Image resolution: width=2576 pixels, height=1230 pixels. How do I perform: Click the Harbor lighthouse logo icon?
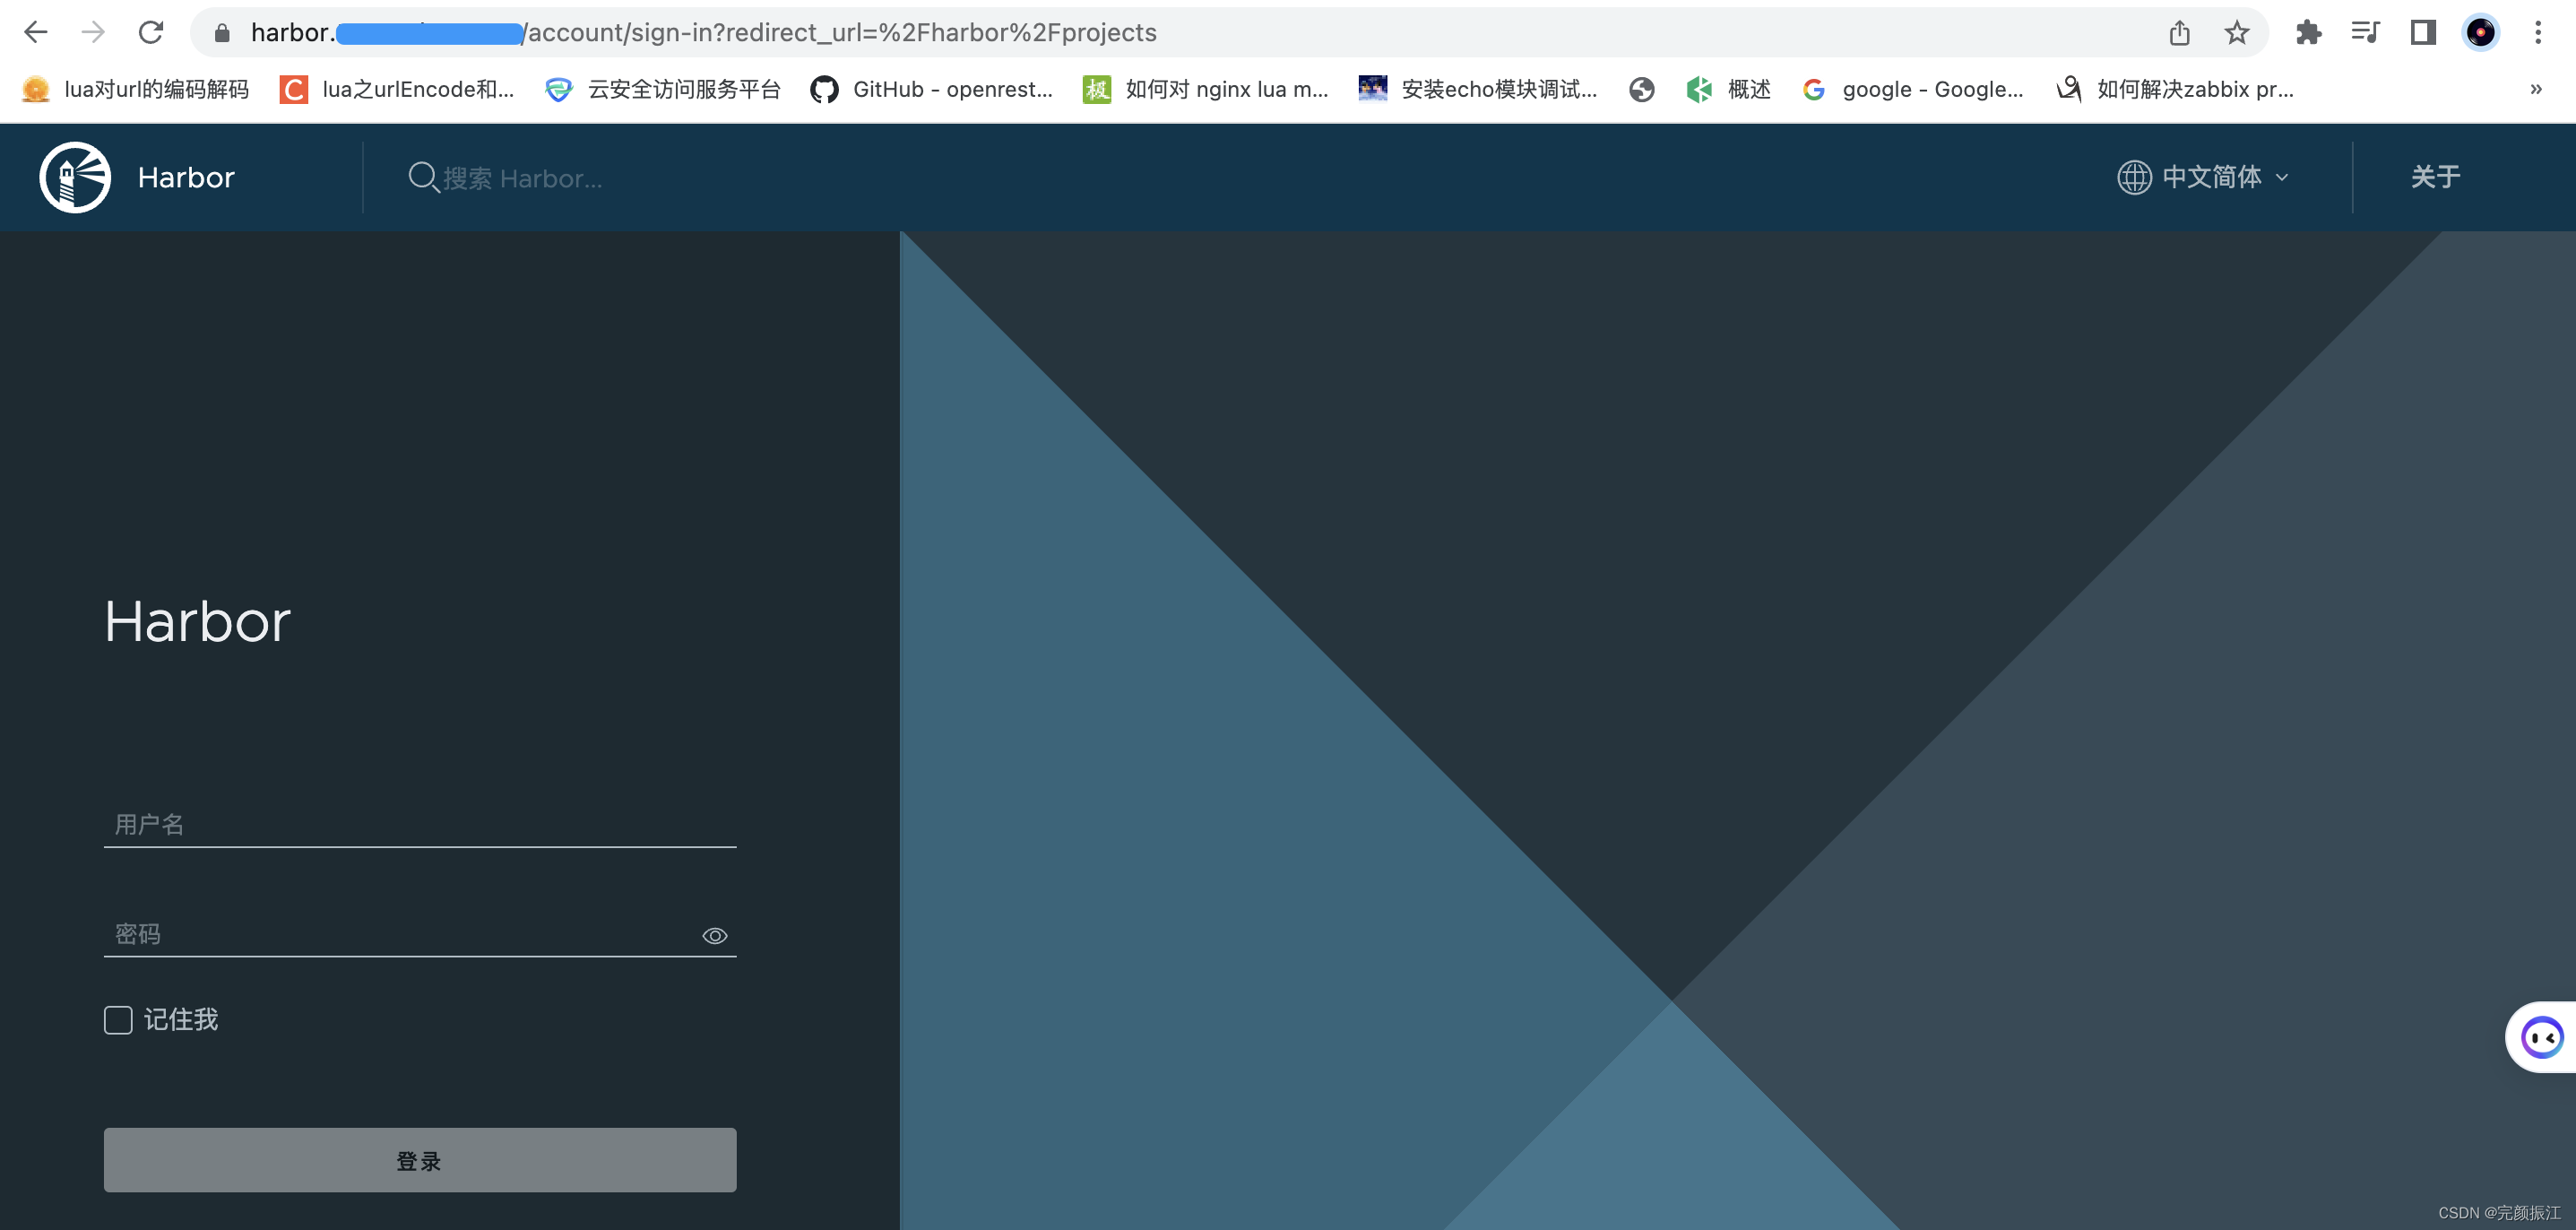coord(75,178)
